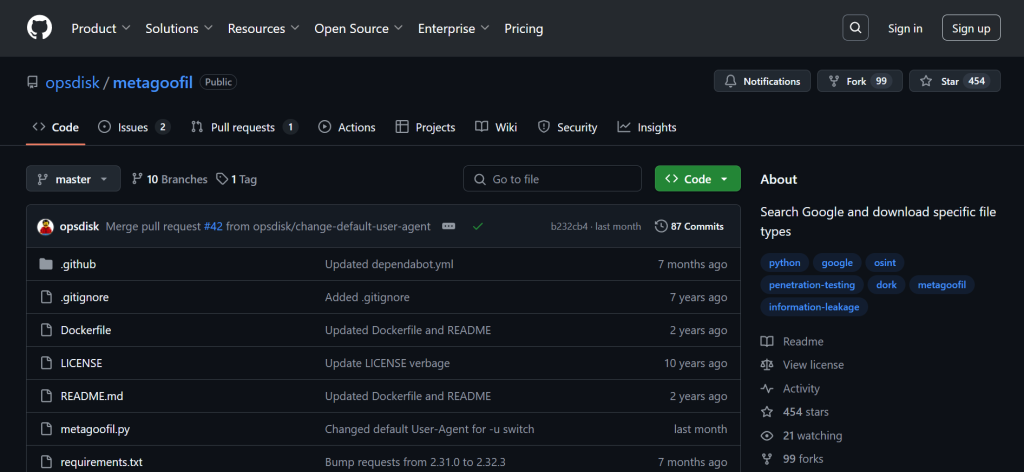Open the metagoofil.py file name

pos(95,429)
